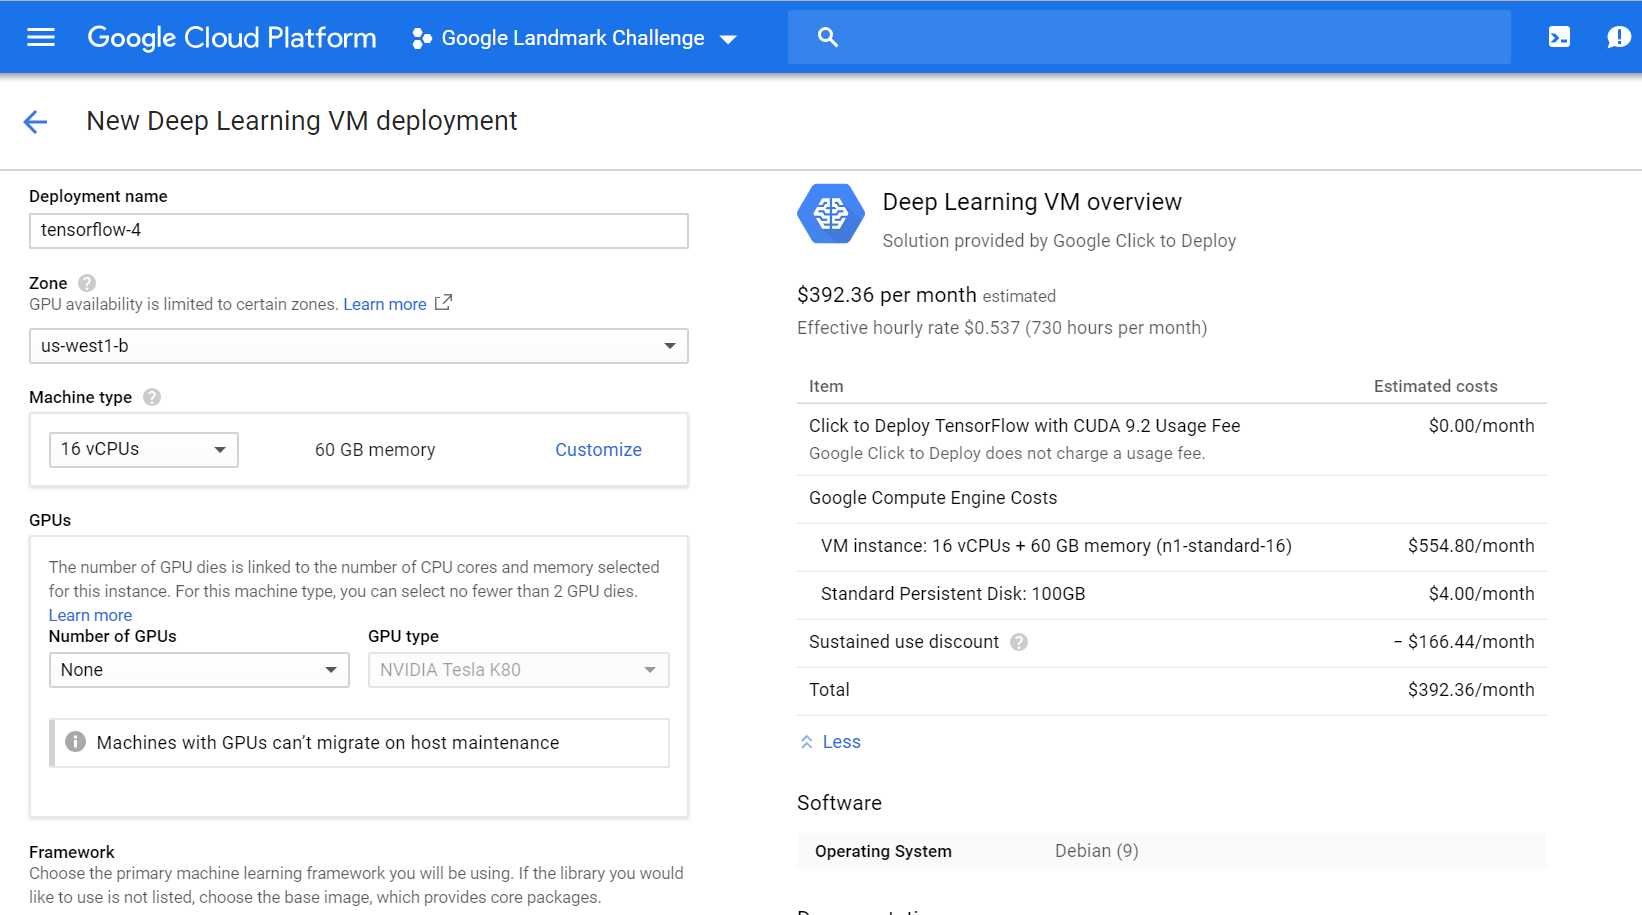Click the Google Cloud Platform logo text
1642x915 pixels.
tap(232, 38)
